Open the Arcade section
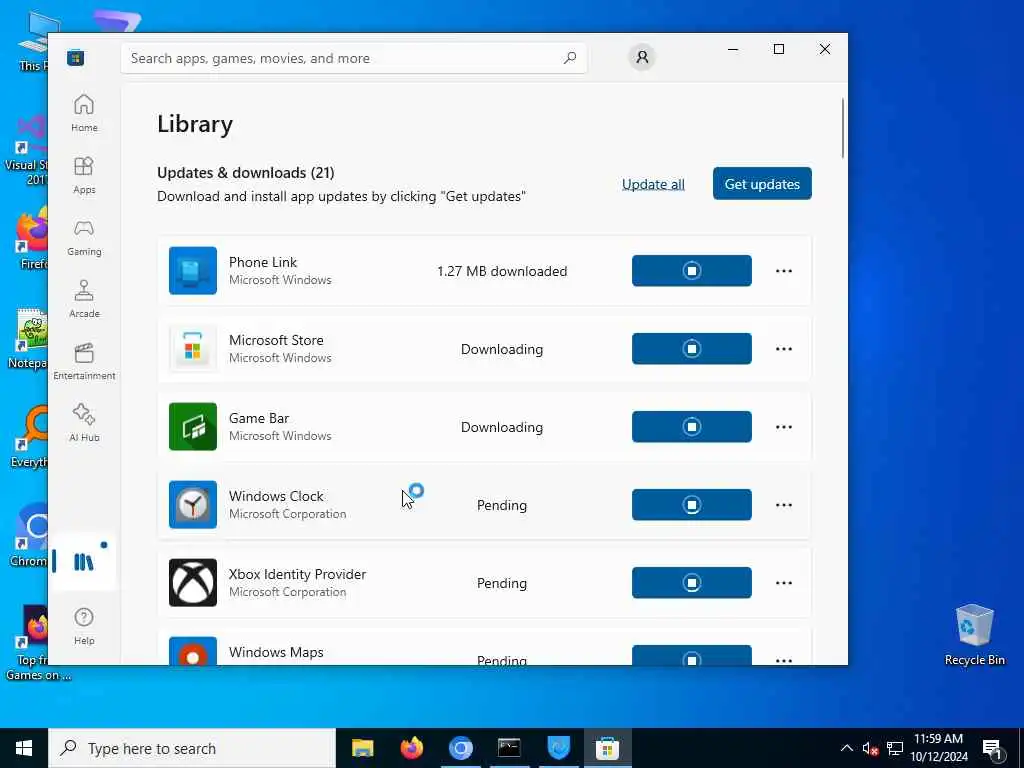 tap(84, 299)
